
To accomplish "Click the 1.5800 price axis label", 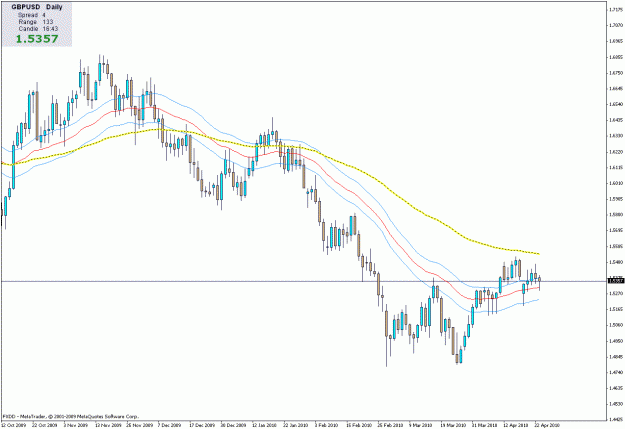I will coord(616,214).
